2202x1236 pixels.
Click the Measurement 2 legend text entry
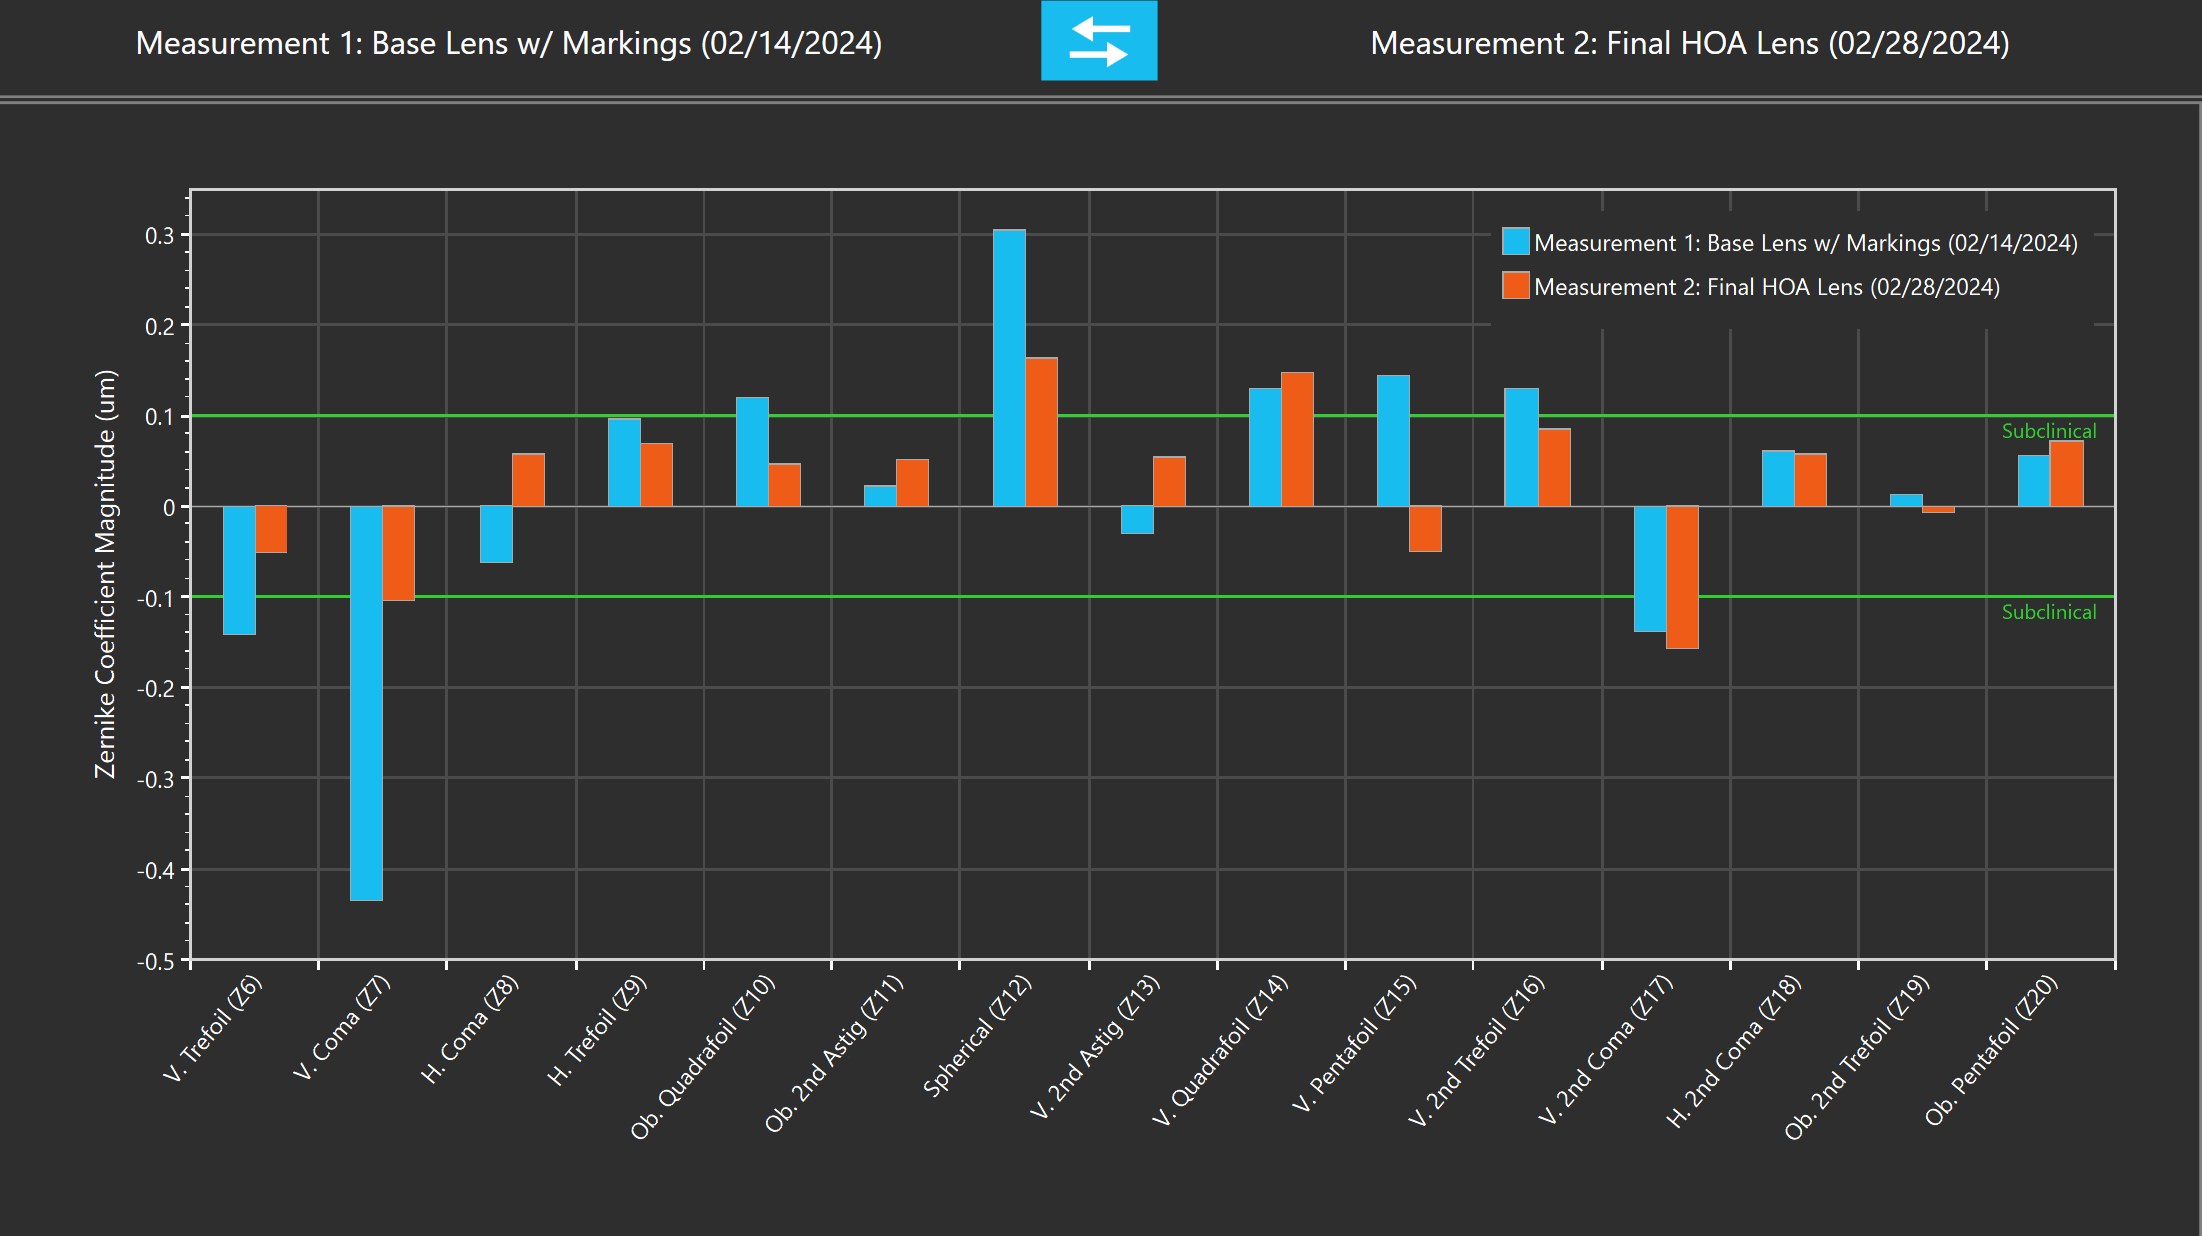tap(1766, 287)
